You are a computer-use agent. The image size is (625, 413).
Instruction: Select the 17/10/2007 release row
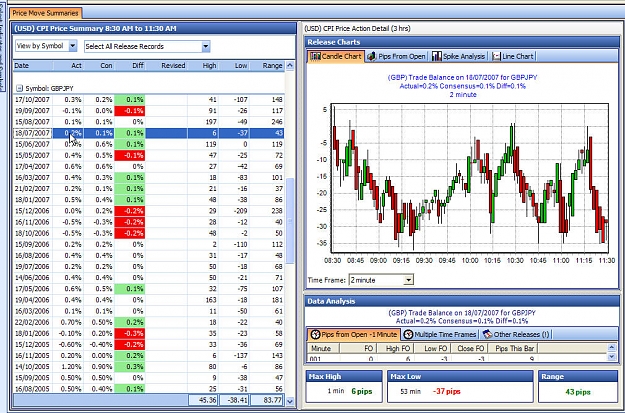point(149,99)
